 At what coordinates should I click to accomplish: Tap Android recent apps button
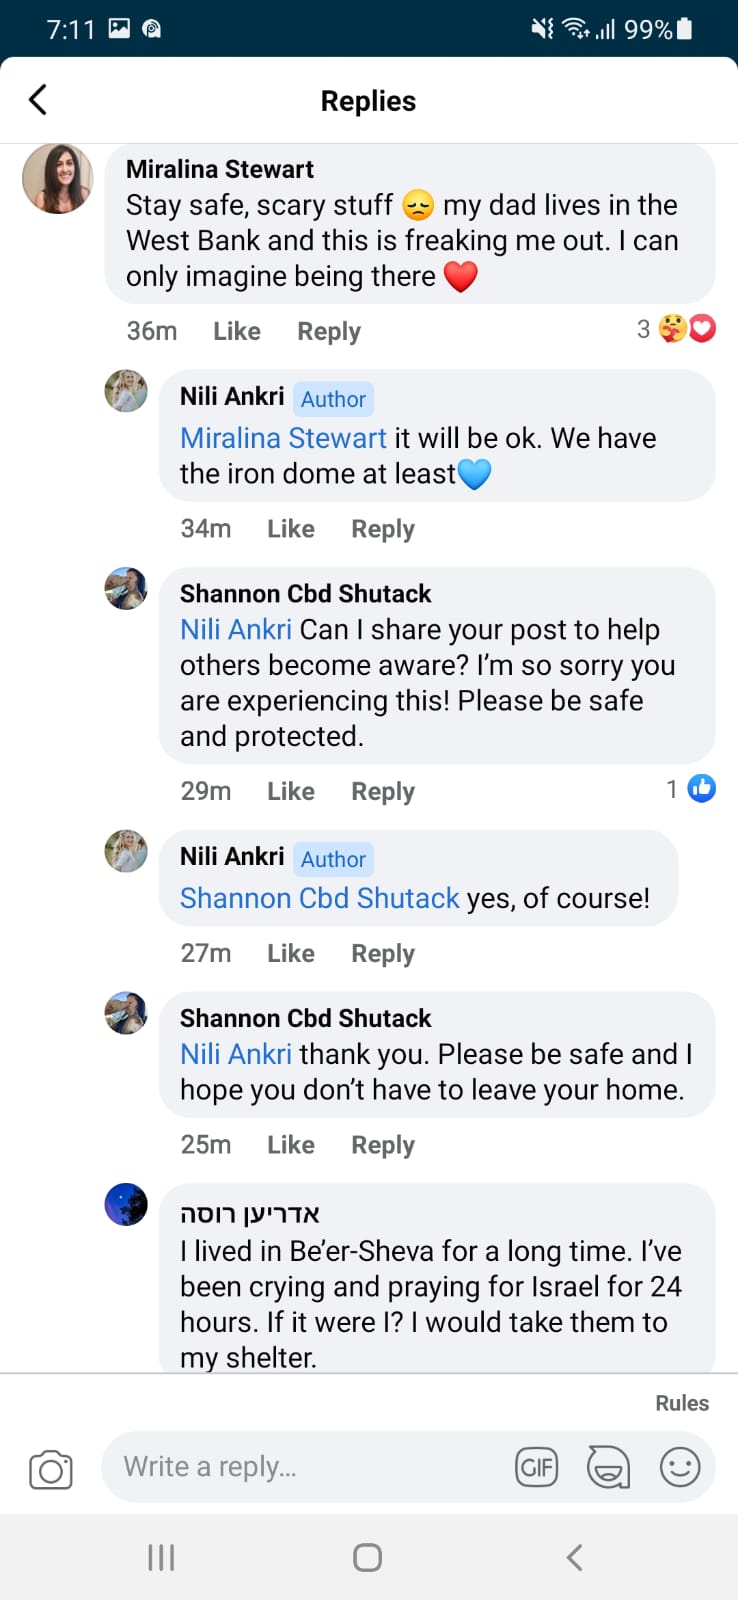tap(161, 1557)
